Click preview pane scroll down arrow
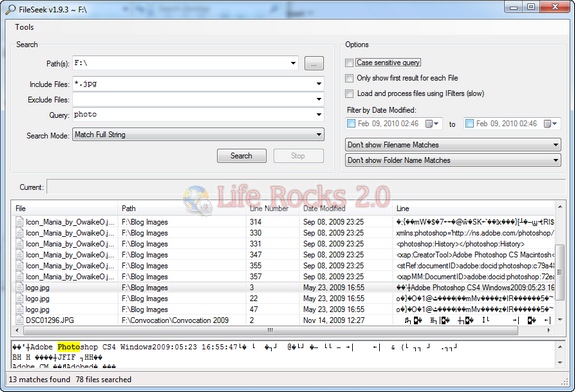Screen dimensions: 575x392 560,363
